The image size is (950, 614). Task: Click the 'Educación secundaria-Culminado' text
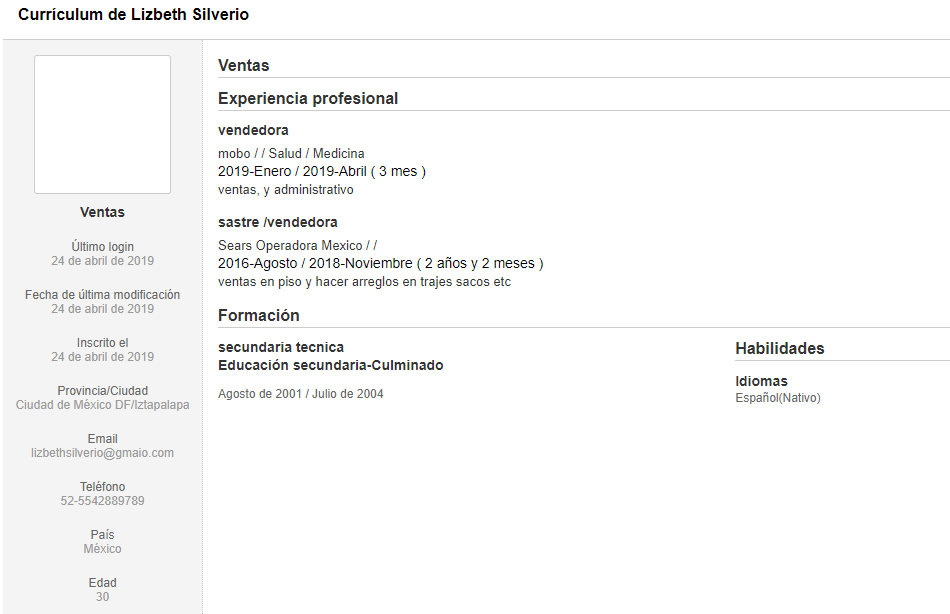pyautogui.click(x=331, y=365)
